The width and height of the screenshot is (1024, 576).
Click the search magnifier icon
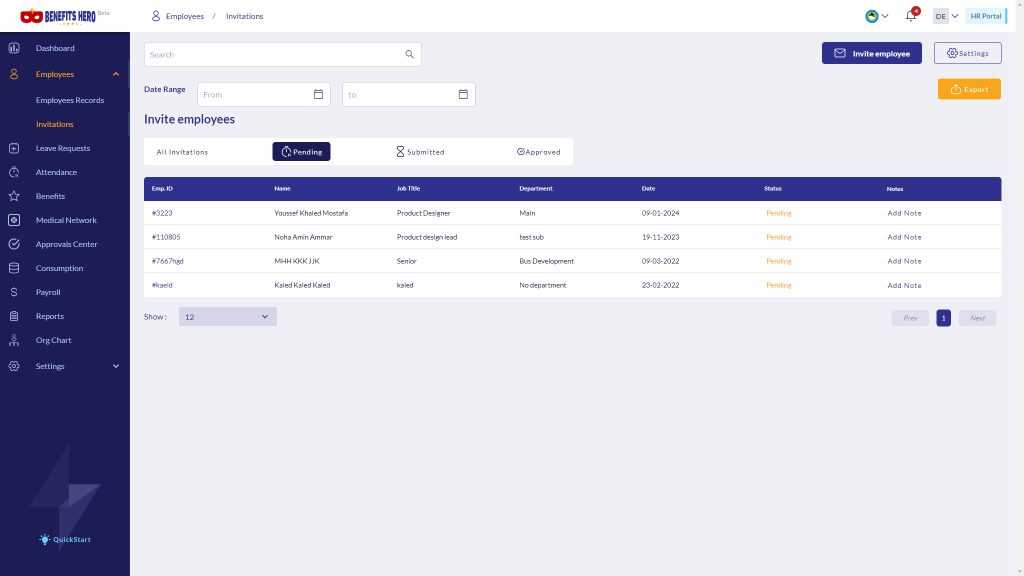[x=409, y=54]
